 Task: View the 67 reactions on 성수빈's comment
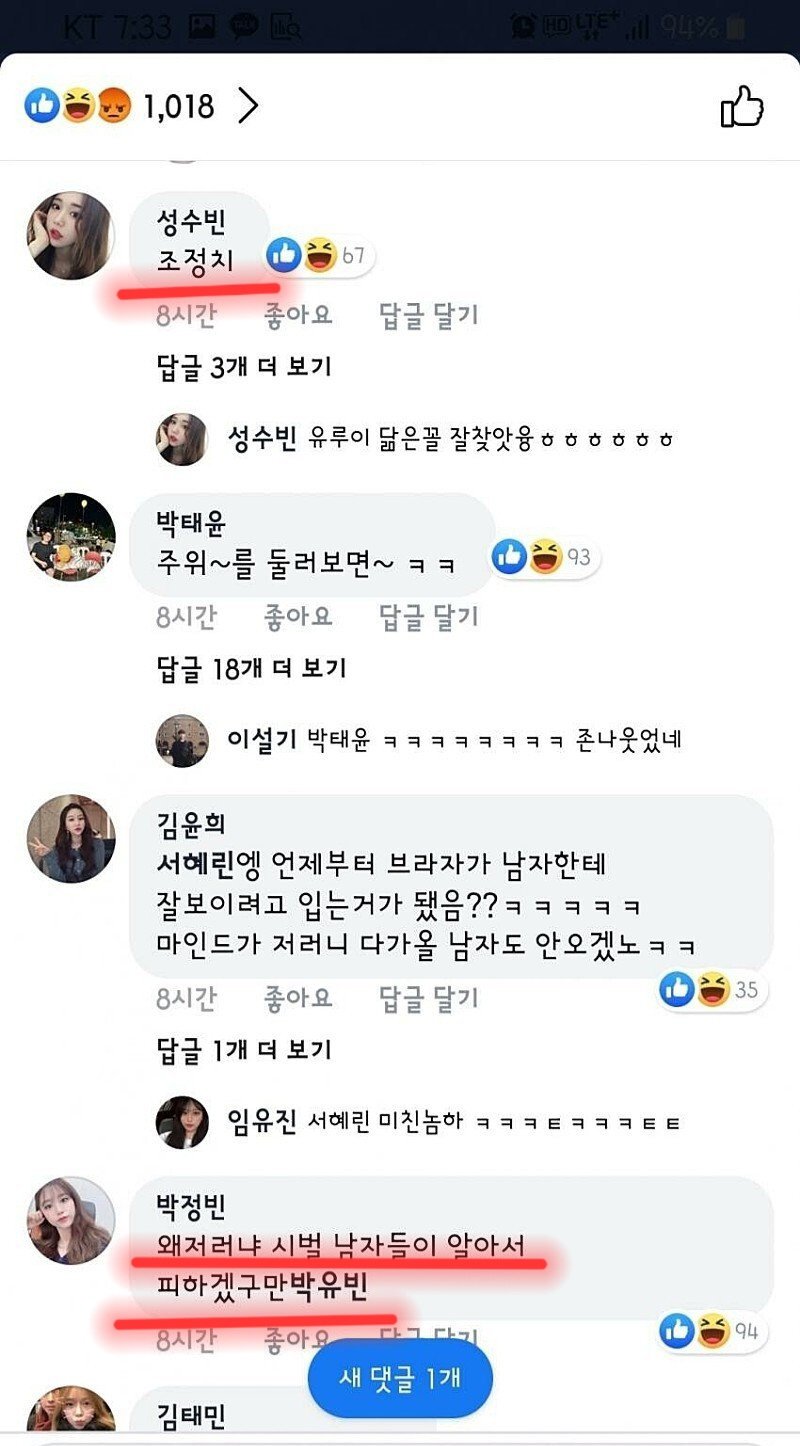pyautogui.click(x=320, y=256)
